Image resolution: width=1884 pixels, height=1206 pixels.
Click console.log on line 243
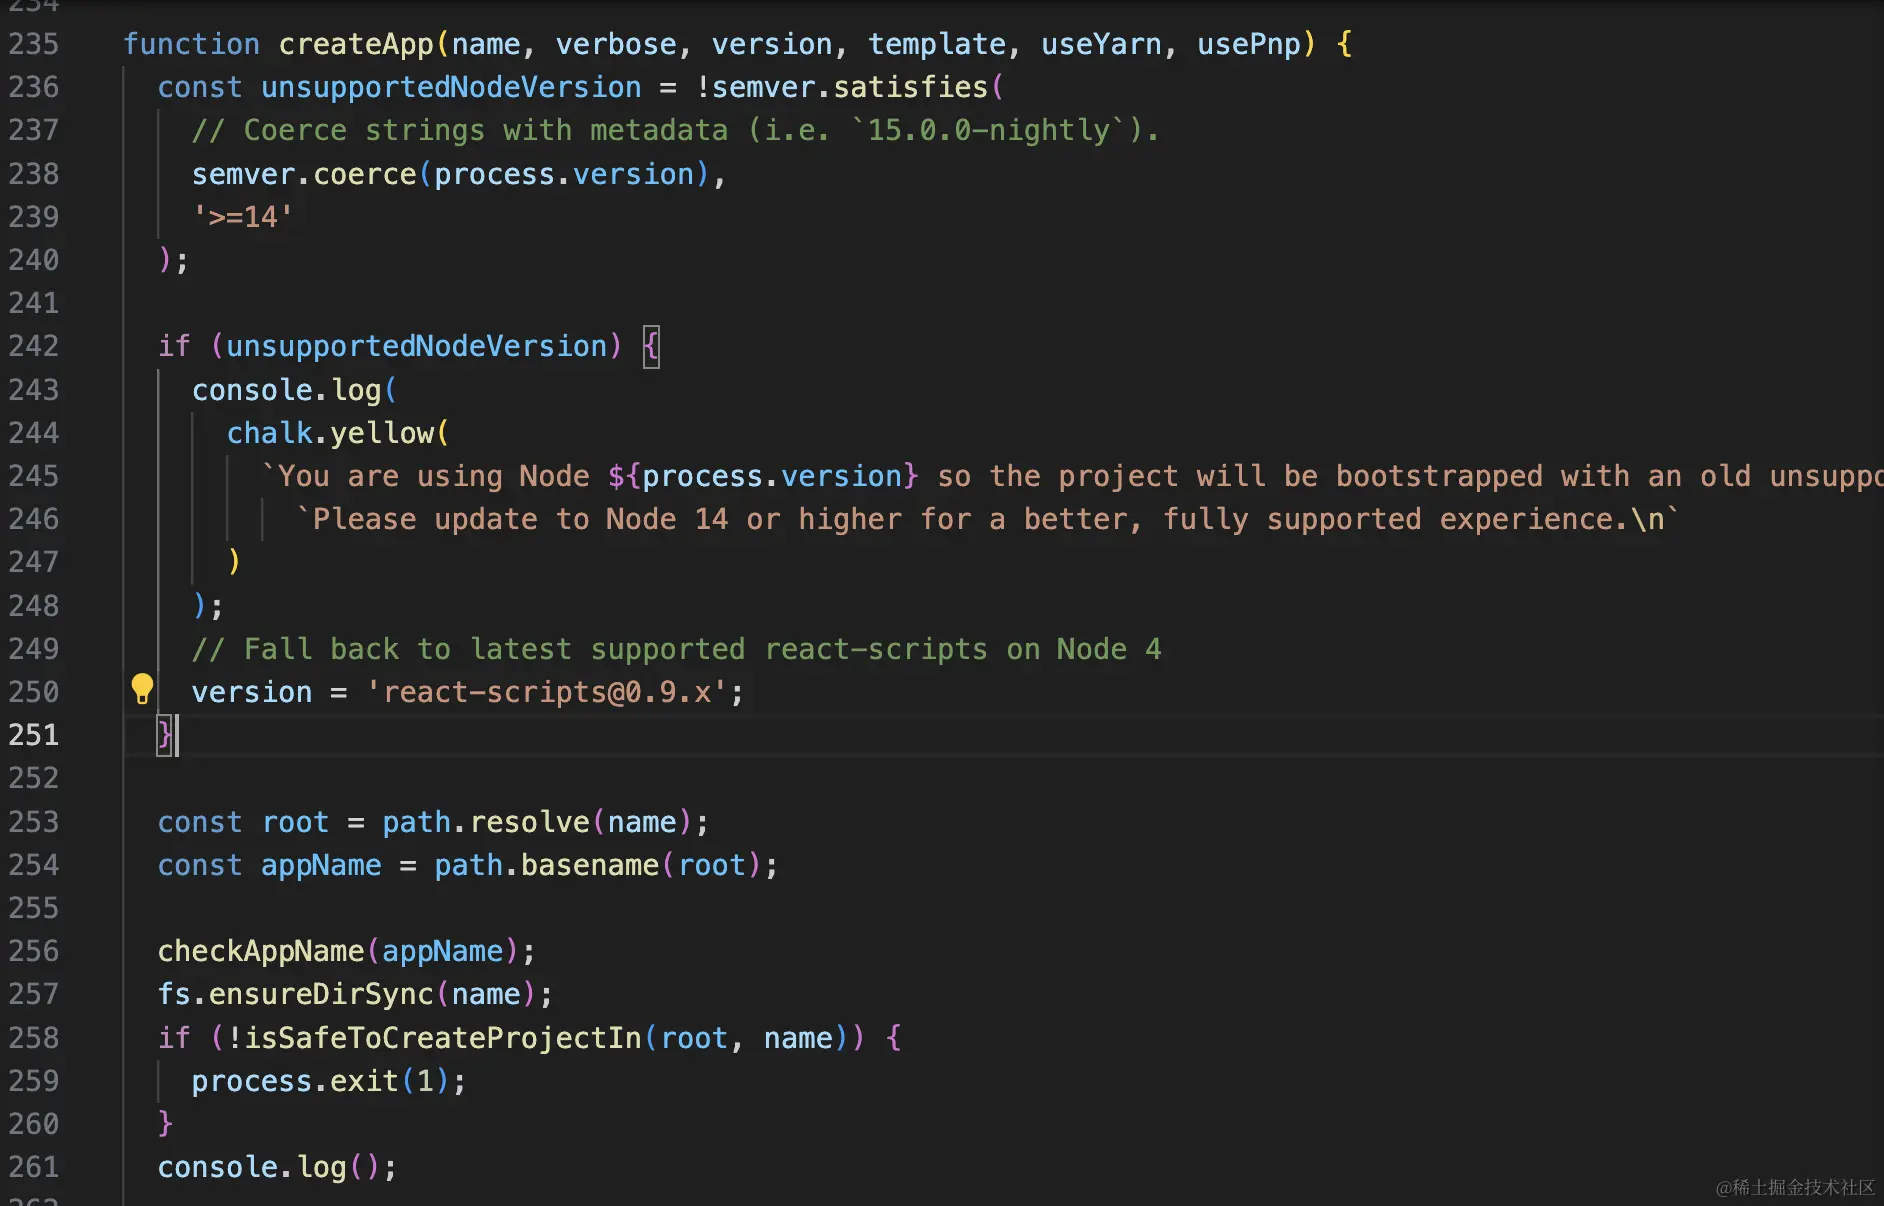287,390
